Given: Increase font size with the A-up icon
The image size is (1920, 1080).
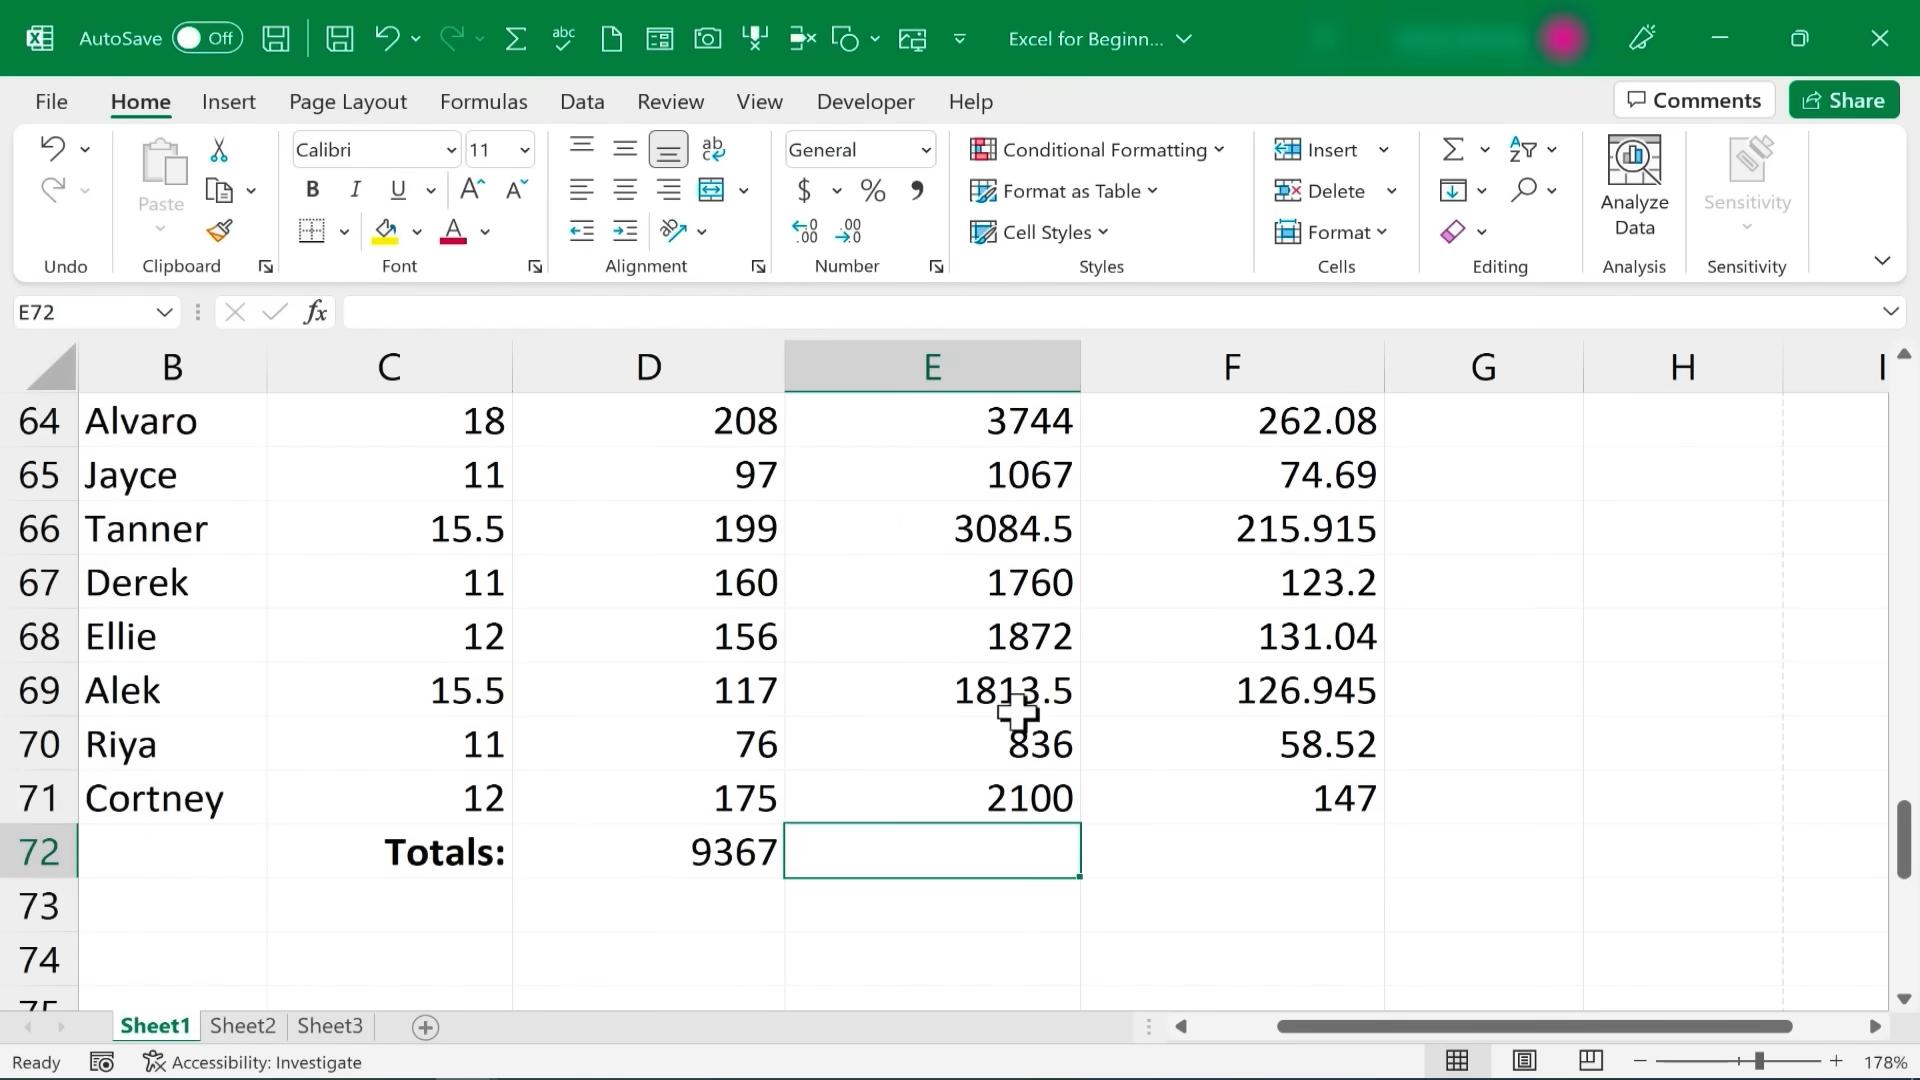Looking at the screenshot, I should pyautogui.click(x=472, y=190).
